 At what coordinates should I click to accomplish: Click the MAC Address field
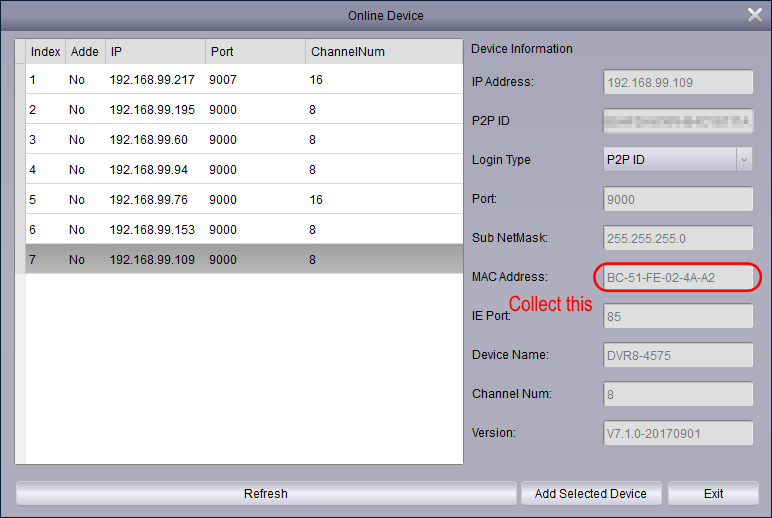[677, 277]
